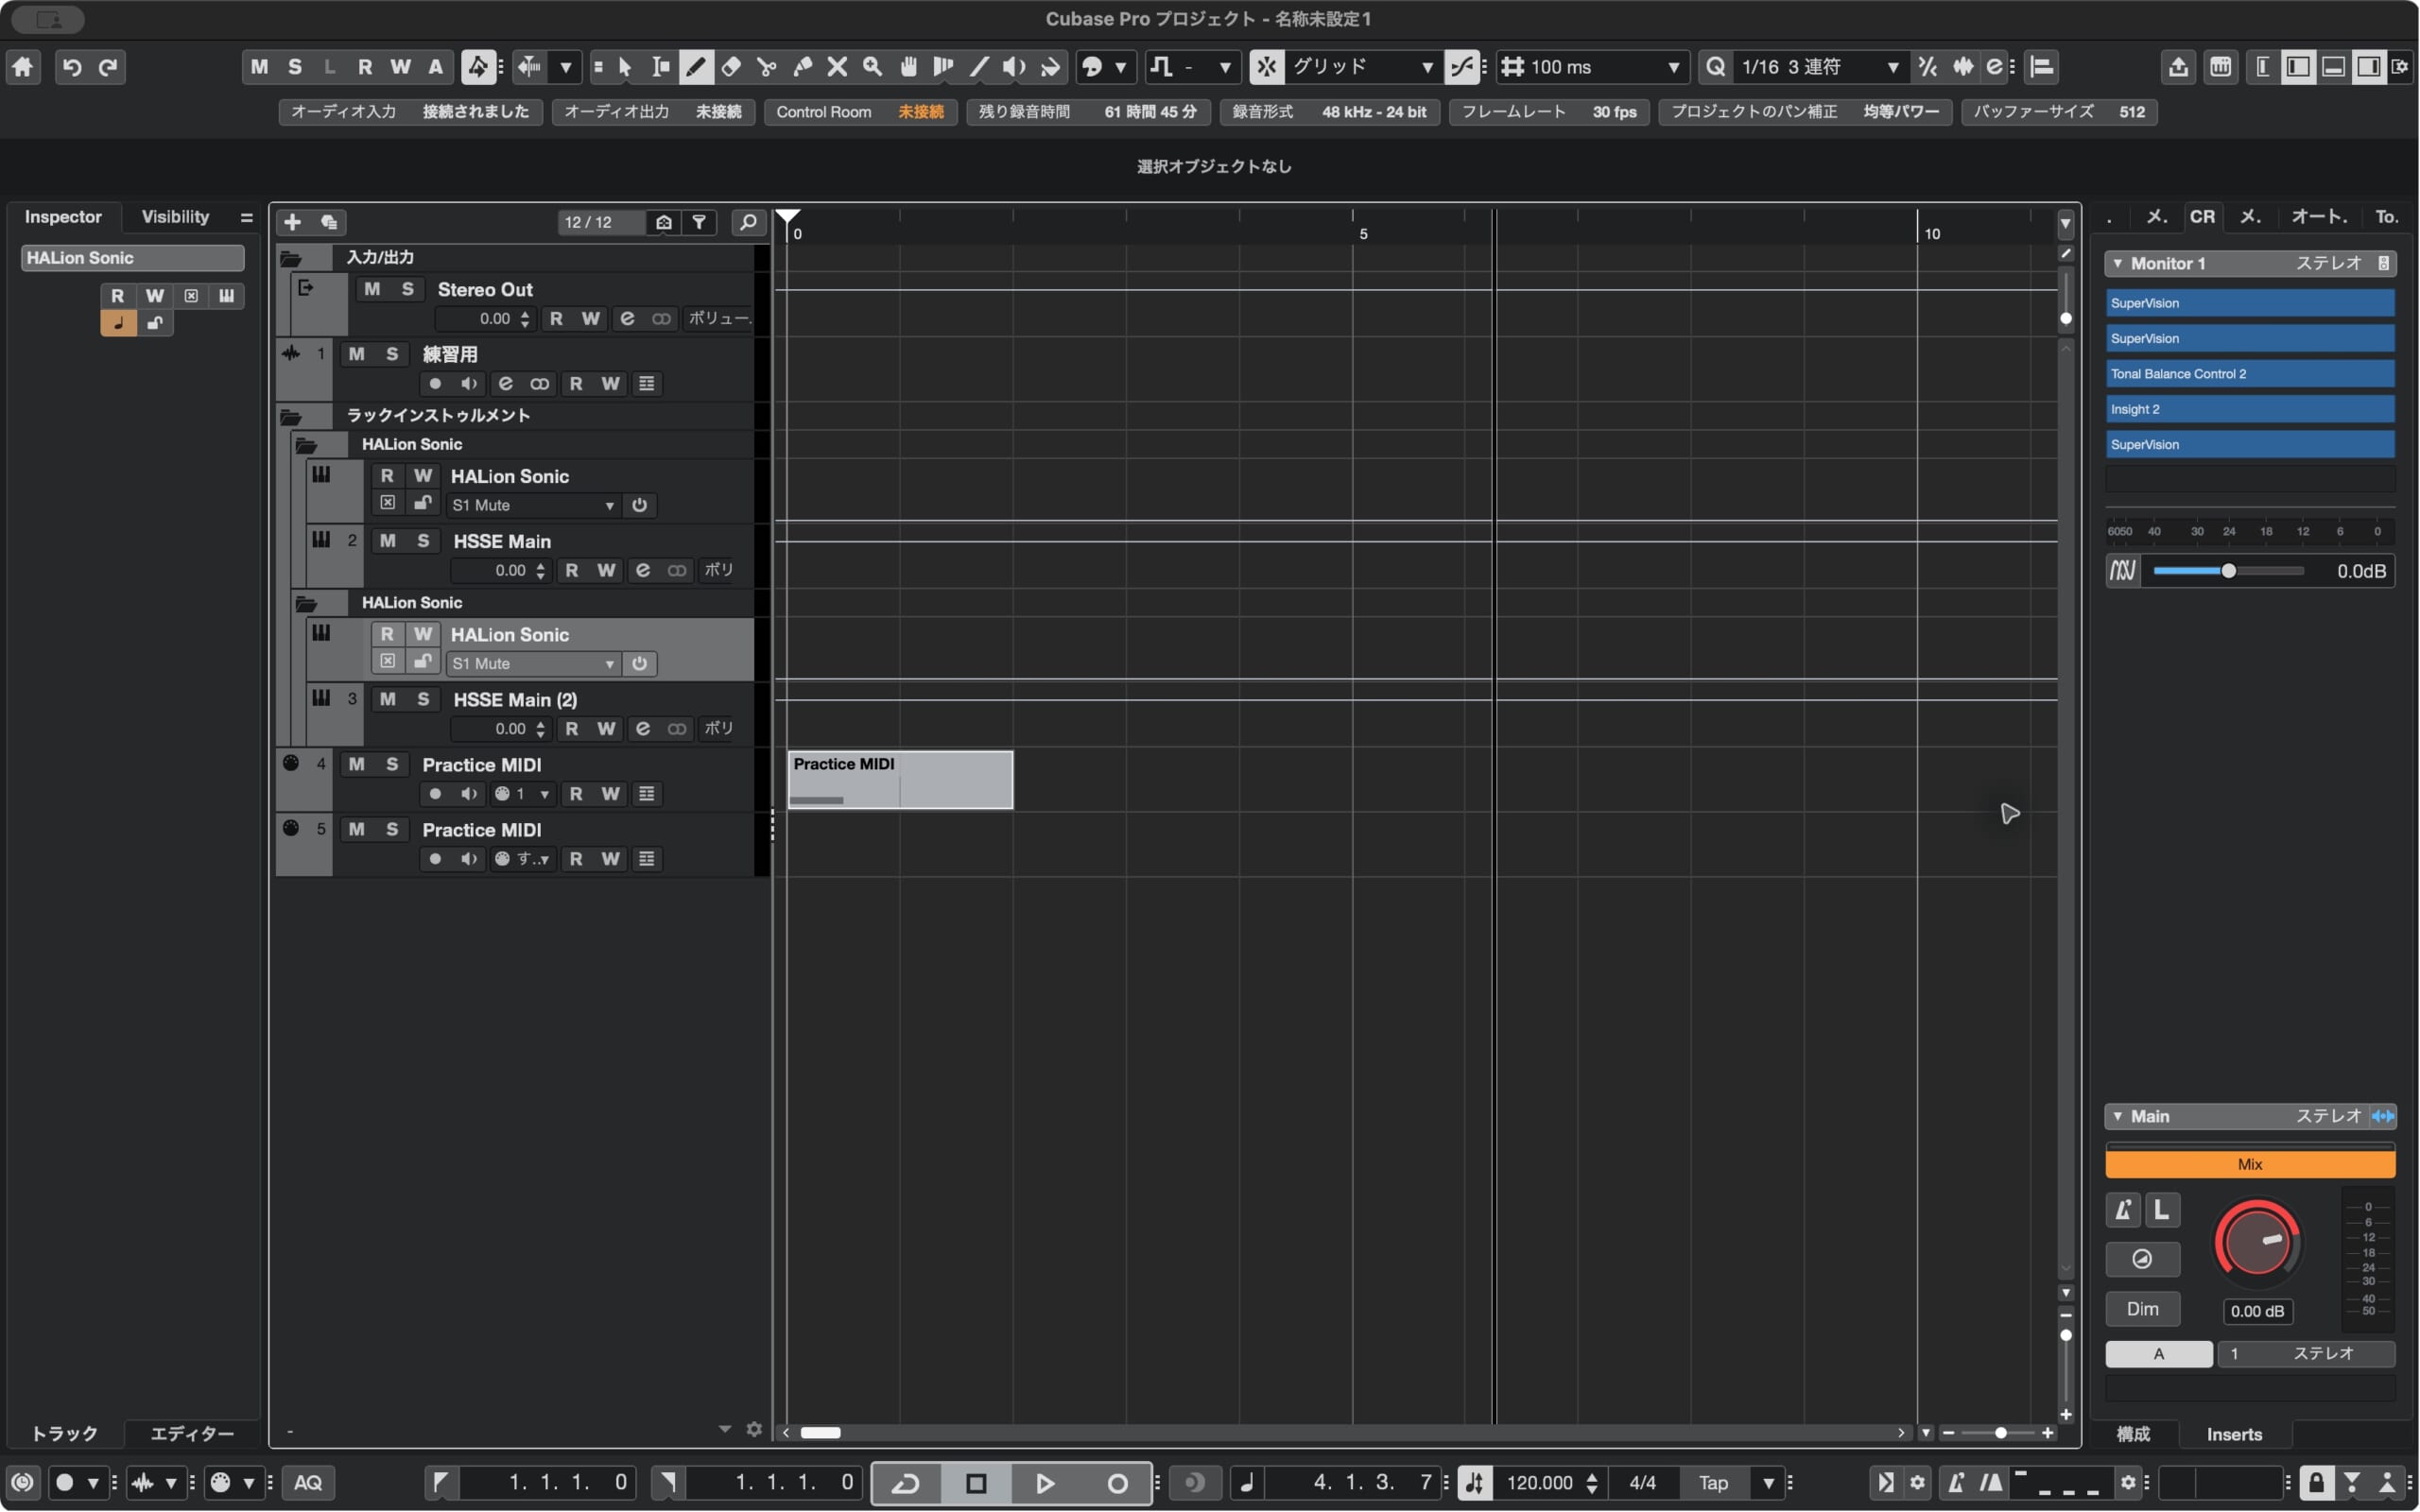Image resolution: width=2420 pixels, height=1512 pixels.
Task: Click the Dim button
Action: coord(2142,1310)
